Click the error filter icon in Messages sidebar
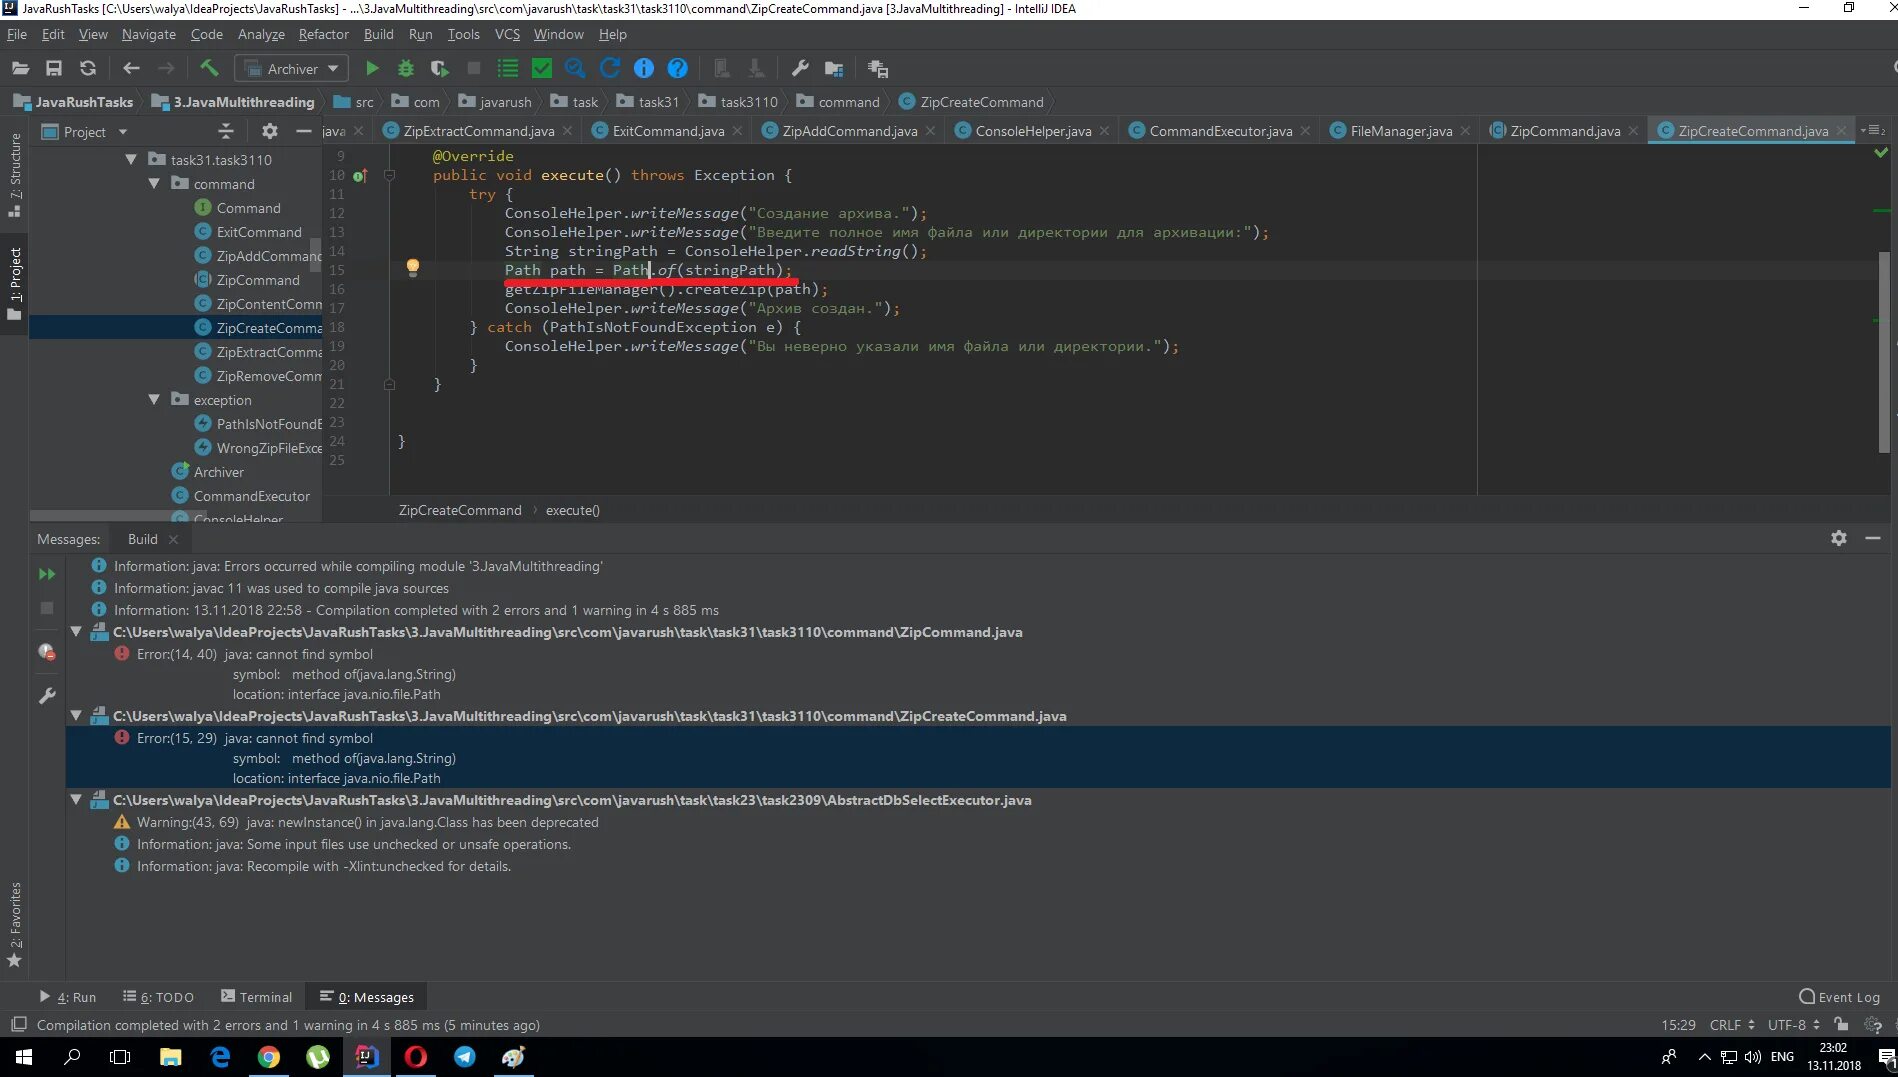The width and height of the screenshot is (1898, 1077). 47,652
